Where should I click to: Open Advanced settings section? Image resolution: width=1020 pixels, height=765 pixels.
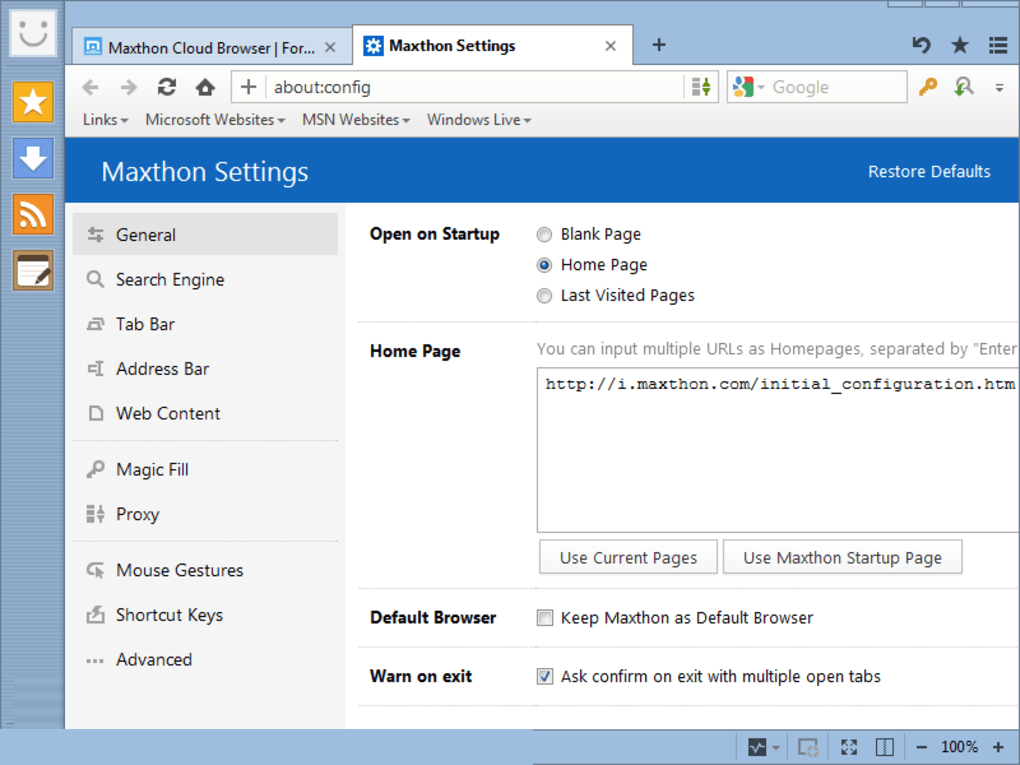[205, 660]
